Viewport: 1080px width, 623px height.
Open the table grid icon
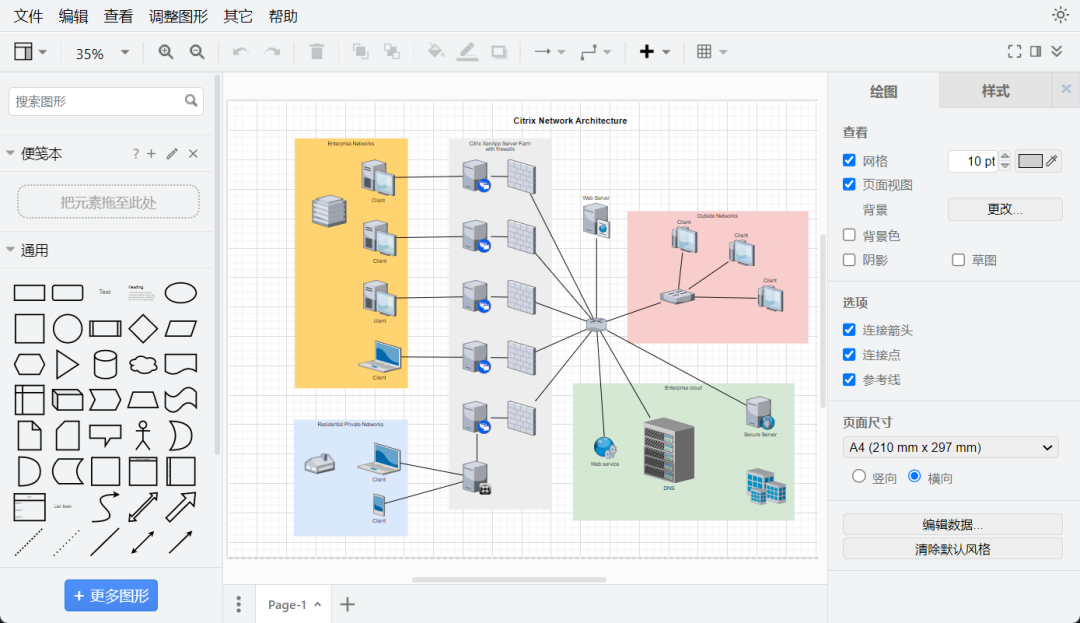click(x=704, y=52)
